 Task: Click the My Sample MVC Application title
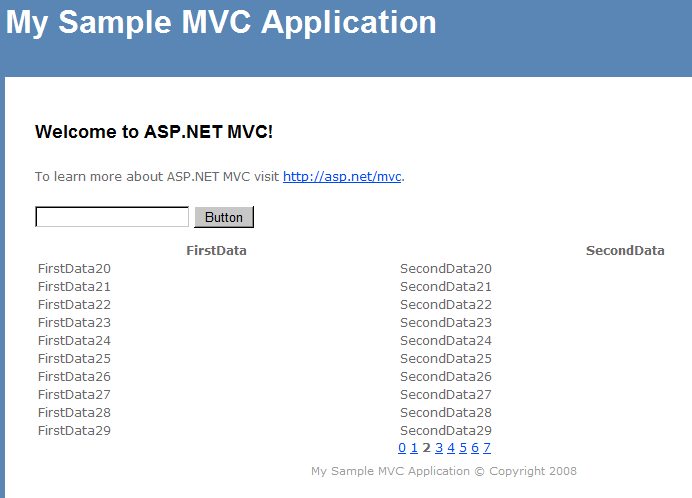point(221,22)
